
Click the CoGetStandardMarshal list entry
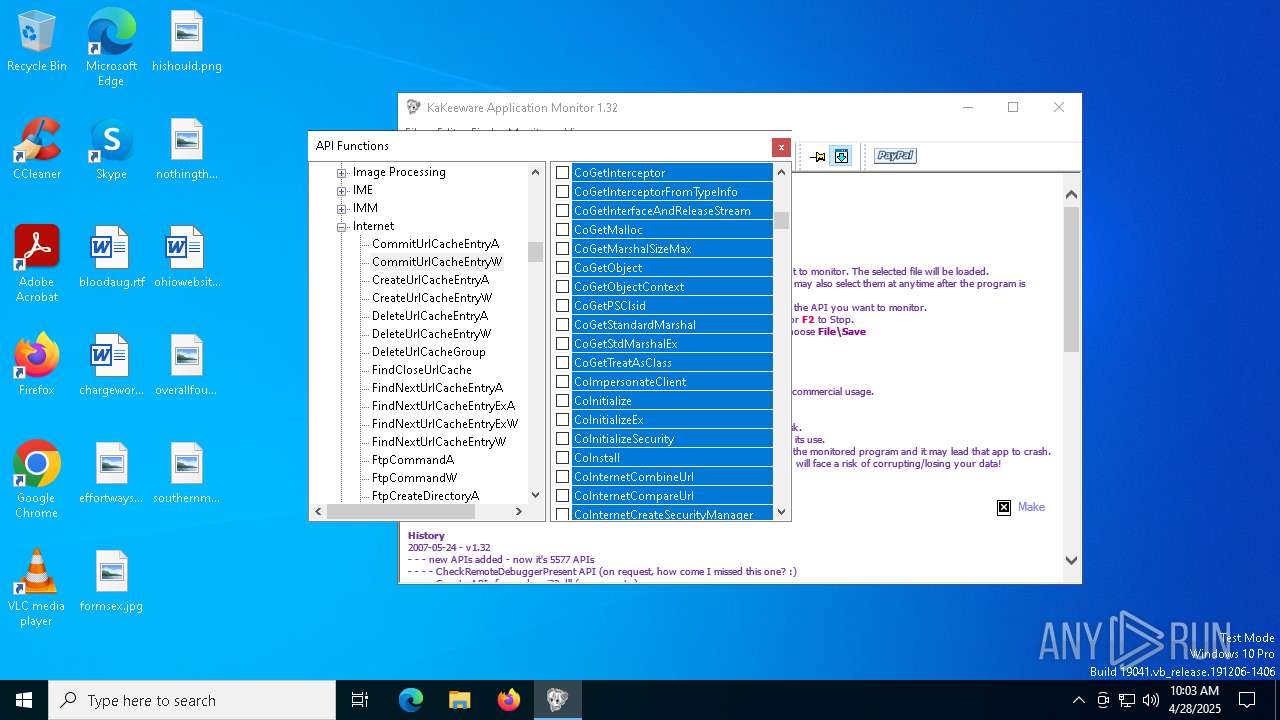pos(672,325)
